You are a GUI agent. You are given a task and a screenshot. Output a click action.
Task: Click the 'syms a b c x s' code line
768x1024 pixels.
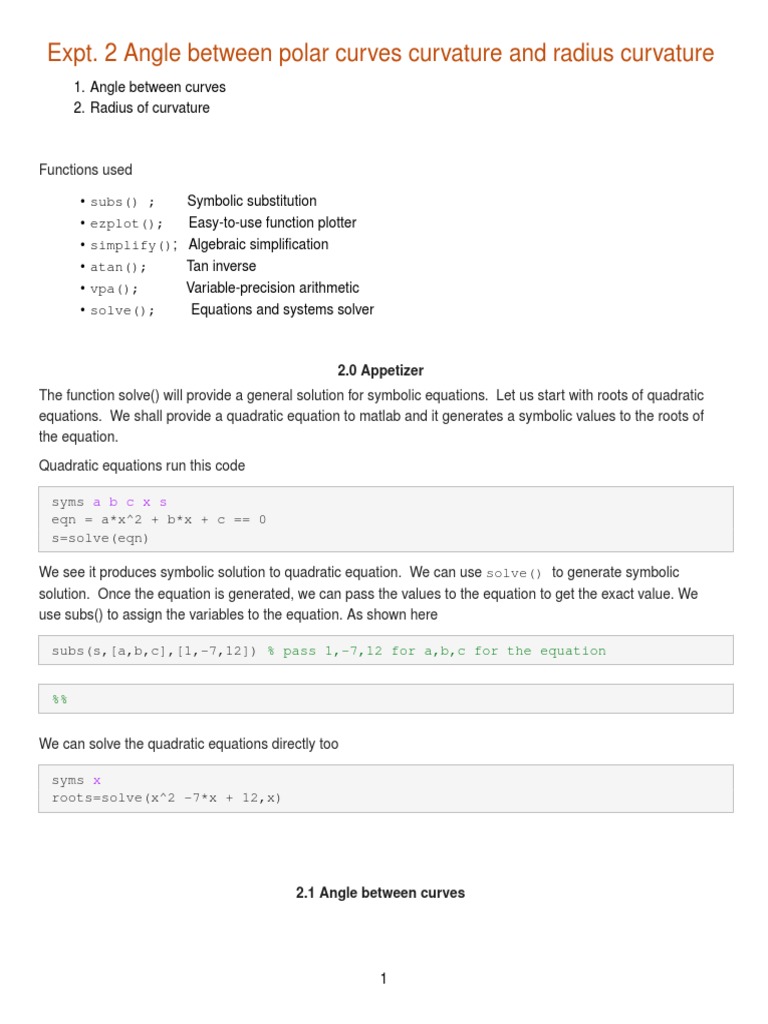[x=109, y=502]
